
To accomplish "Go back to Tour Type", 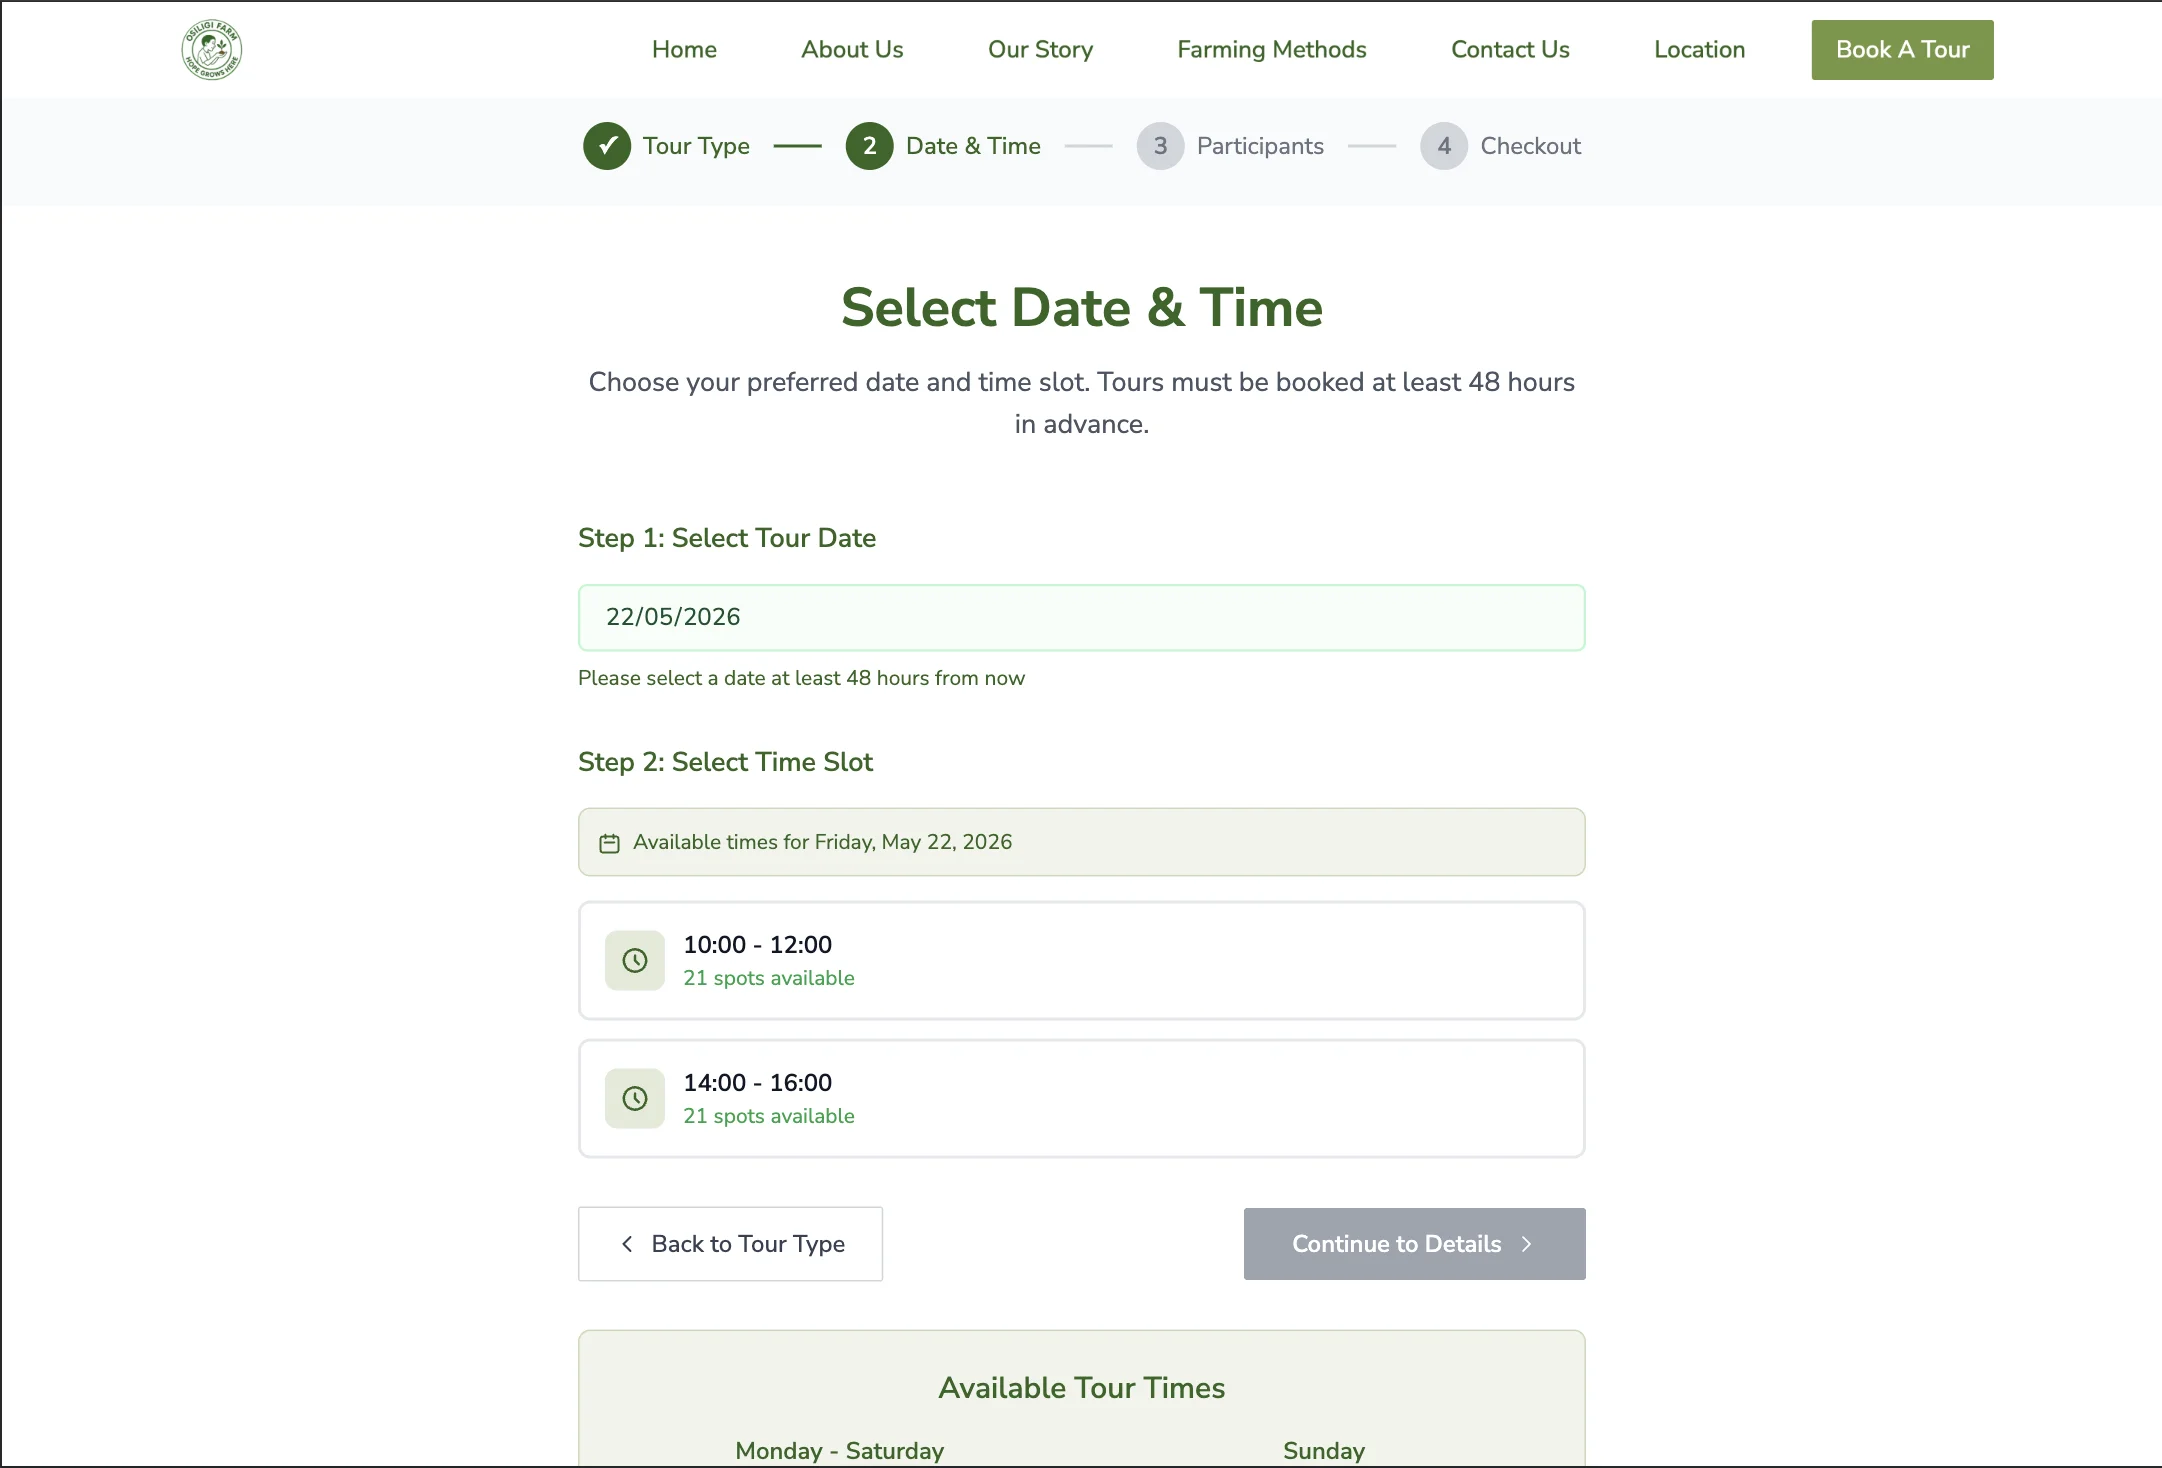I will click(x=730, y=1244).
